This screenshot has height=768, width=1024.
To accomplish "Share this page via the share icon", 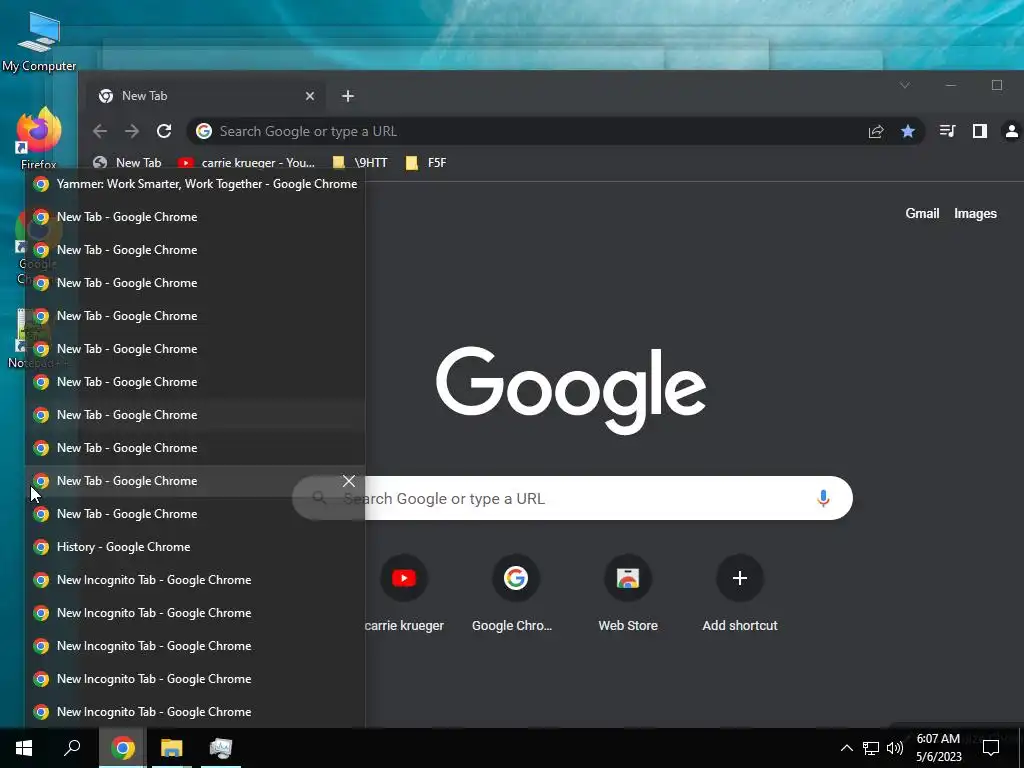I will (876, 131).
